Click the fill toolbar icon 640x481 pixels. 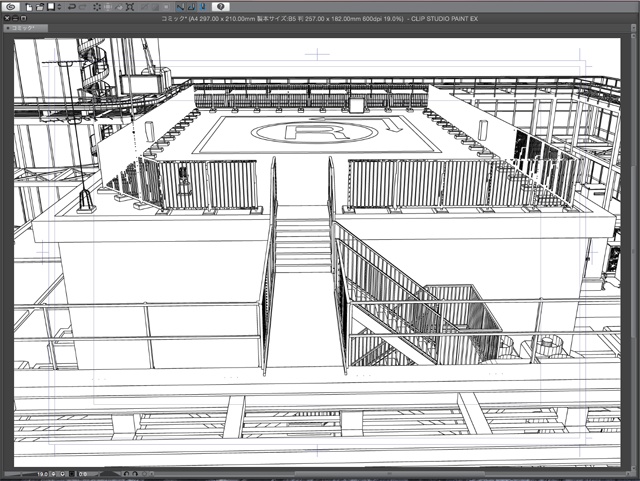click(120, 7)
